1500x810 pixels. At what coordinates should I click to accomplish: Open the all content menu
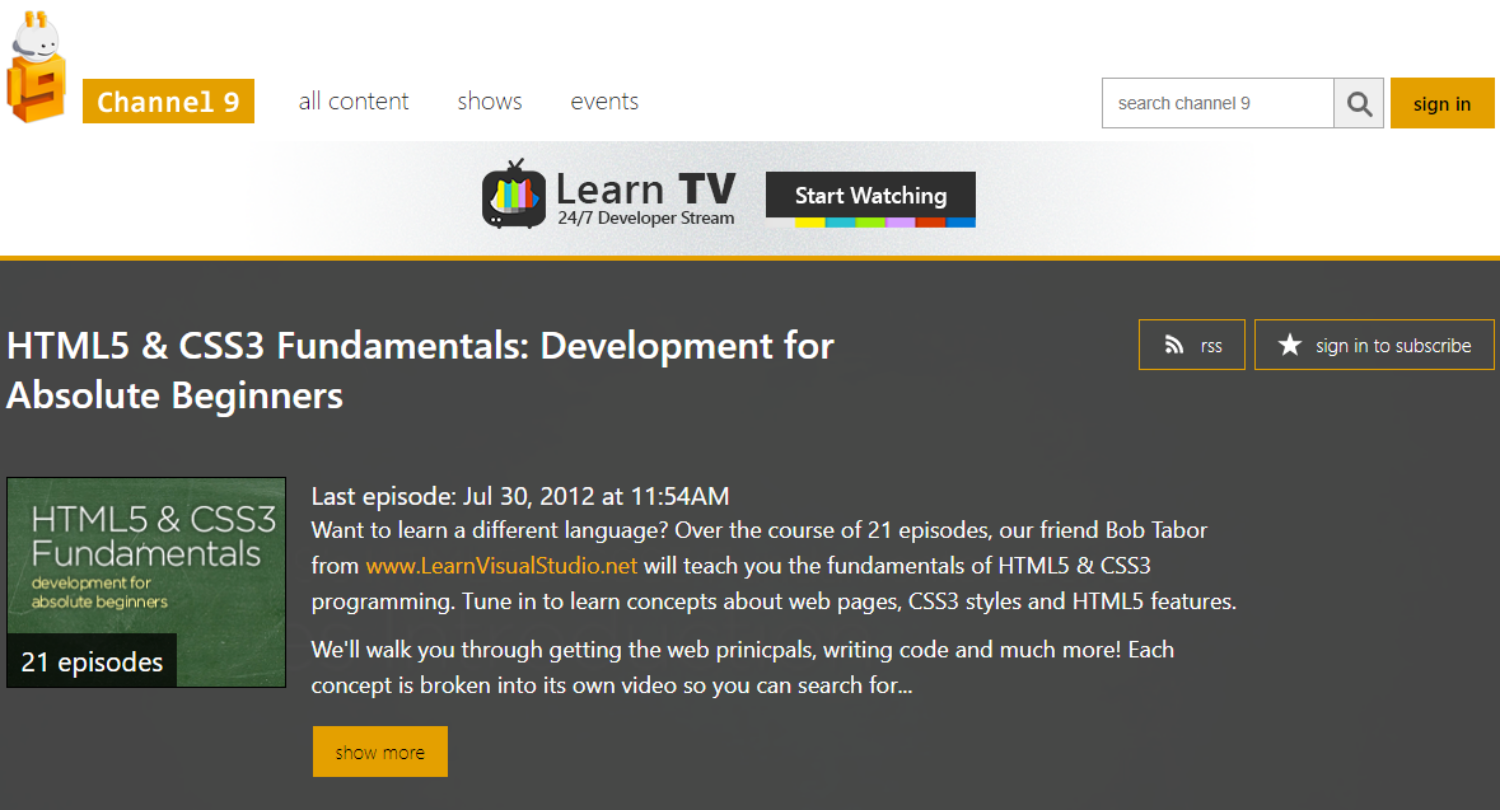tap(353, 102)
